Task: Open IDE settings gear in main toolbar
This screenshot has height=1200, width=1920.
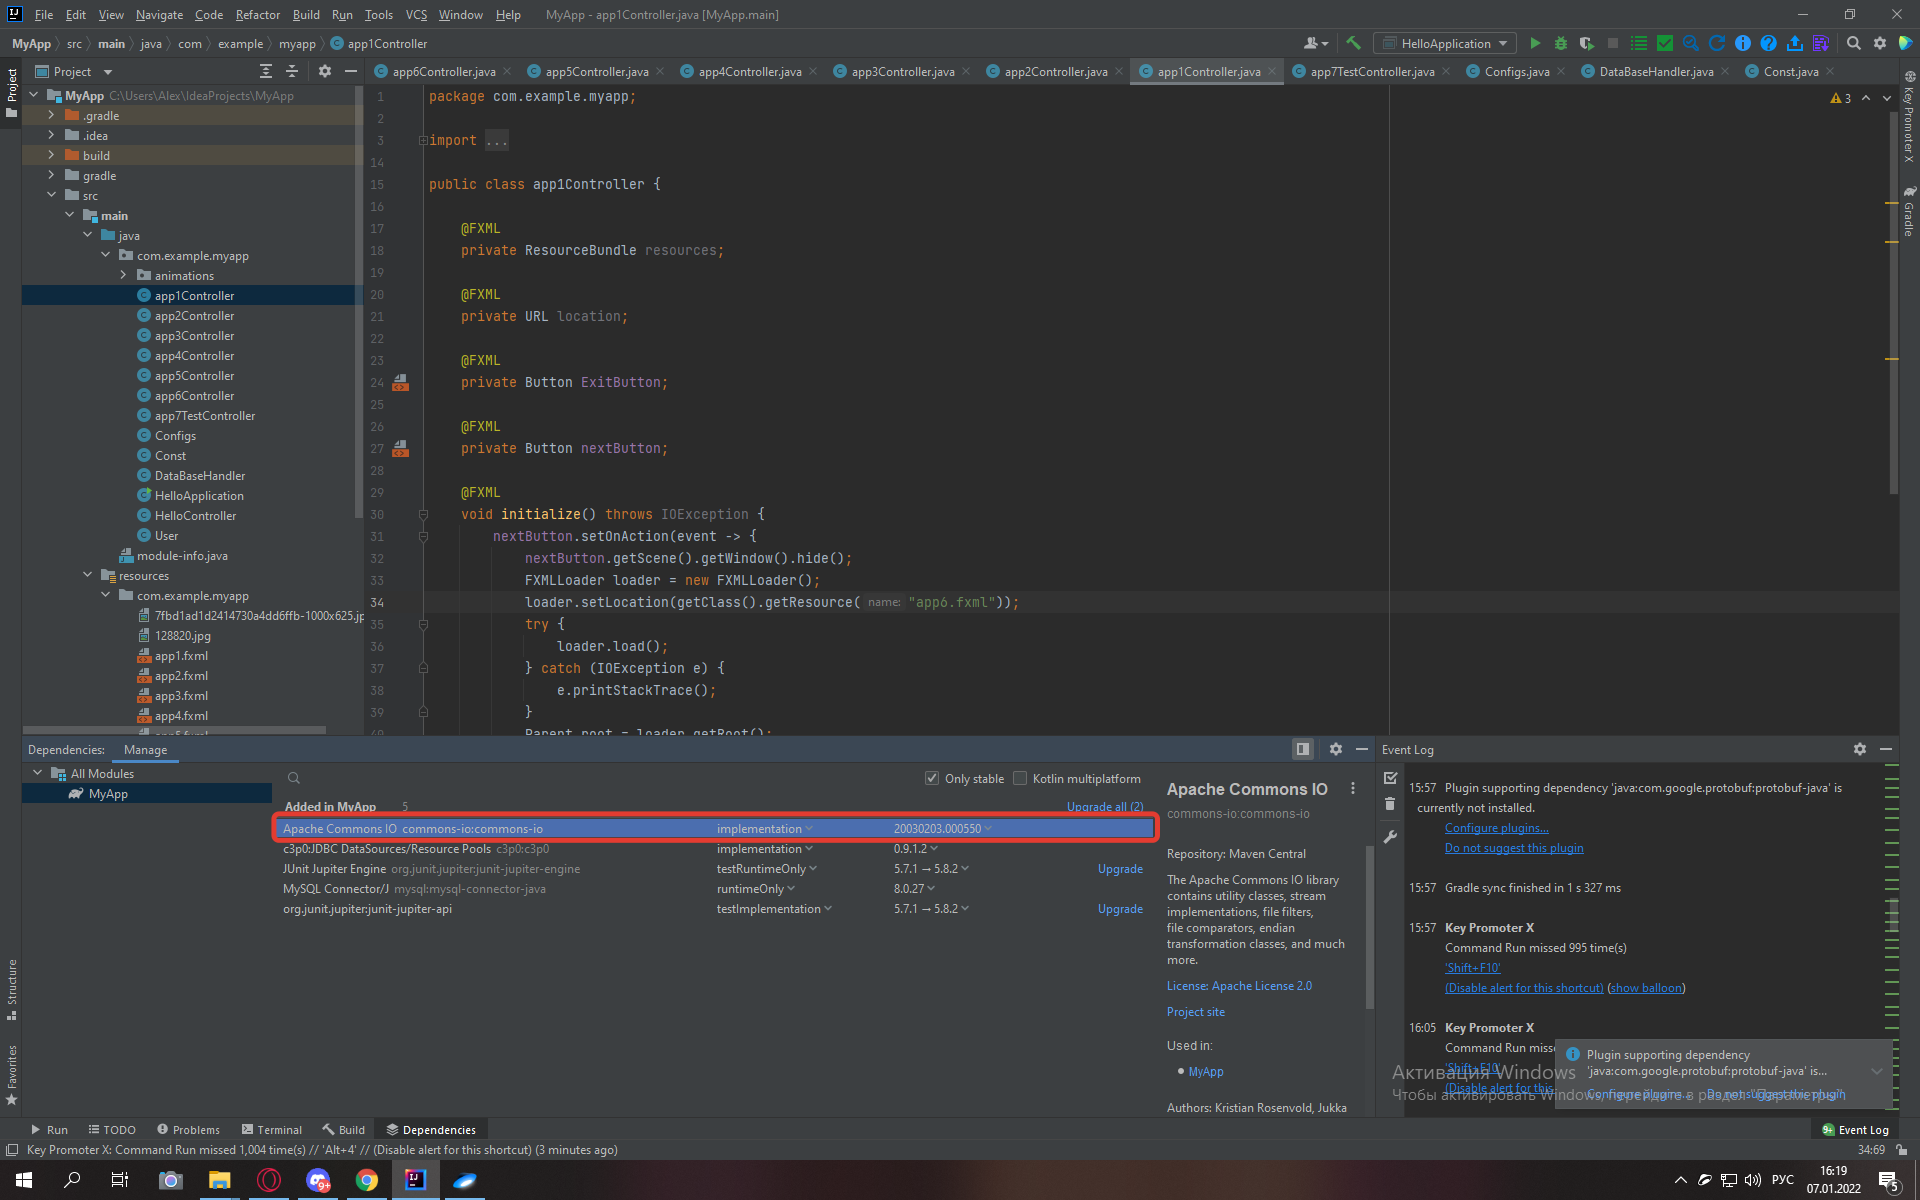Action: click(1880, 43)
